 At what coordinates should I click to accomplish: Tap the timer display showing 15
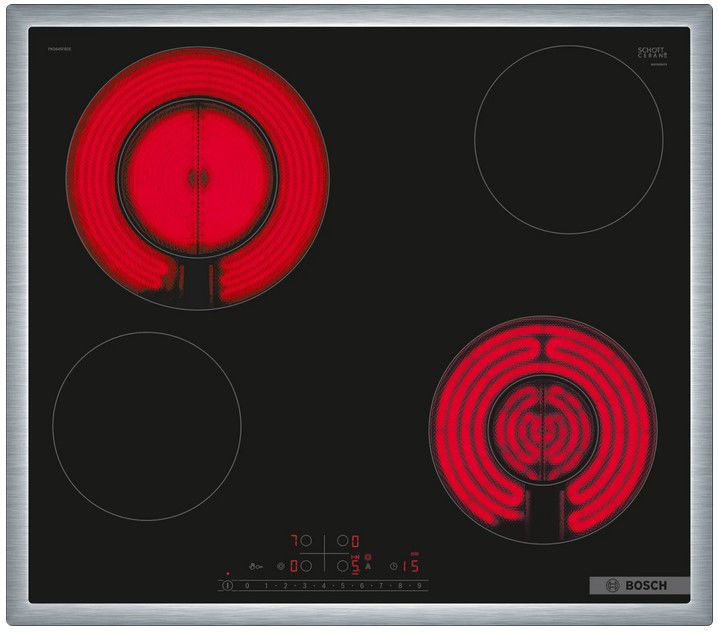411,566
